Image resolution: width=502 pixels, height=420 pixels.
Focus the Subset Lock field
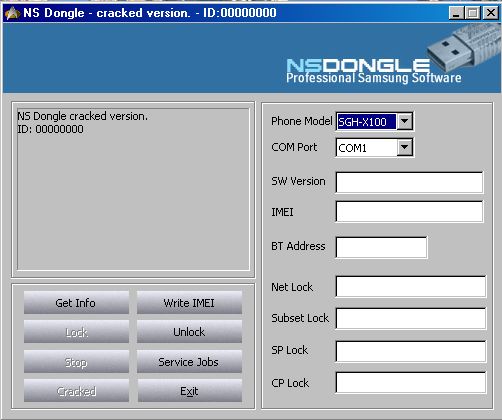(x=411, y=318)
